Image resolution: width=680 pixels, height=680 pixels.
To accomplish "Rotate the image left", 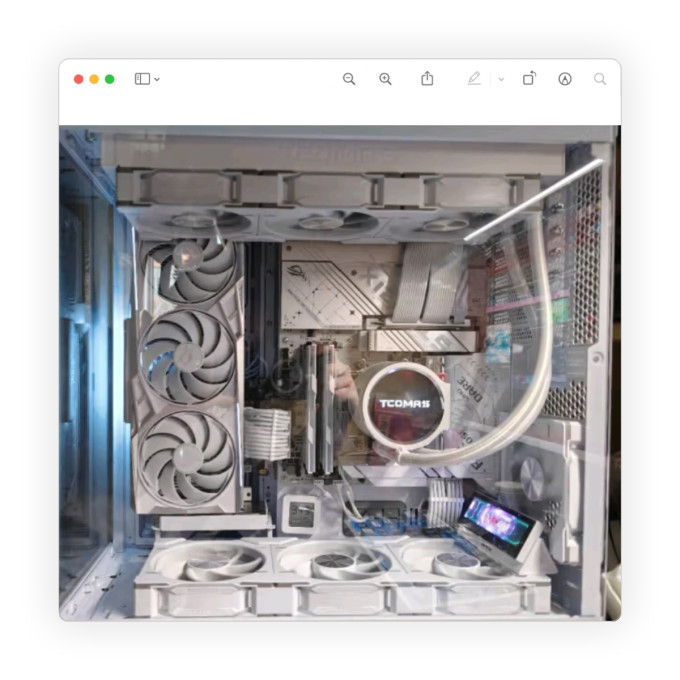I will [529, 78].
